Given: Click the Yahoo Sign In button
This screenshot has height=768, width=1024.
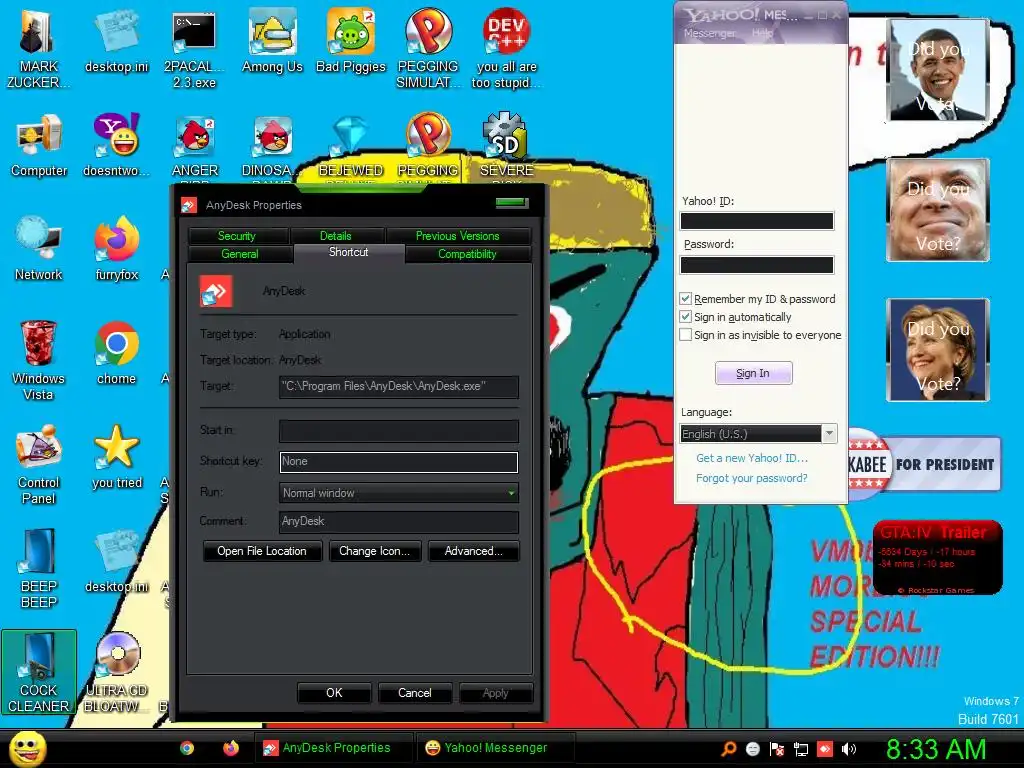Looking at the screenshot, I should (754, 374).
